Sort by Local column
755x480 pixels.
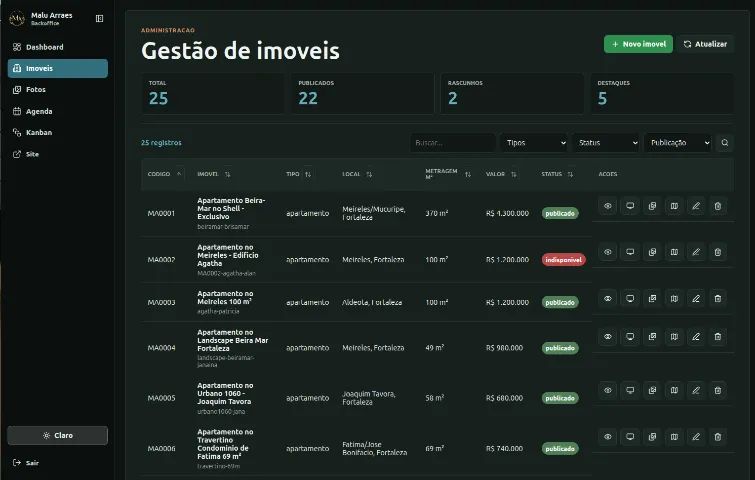point(357,174)
